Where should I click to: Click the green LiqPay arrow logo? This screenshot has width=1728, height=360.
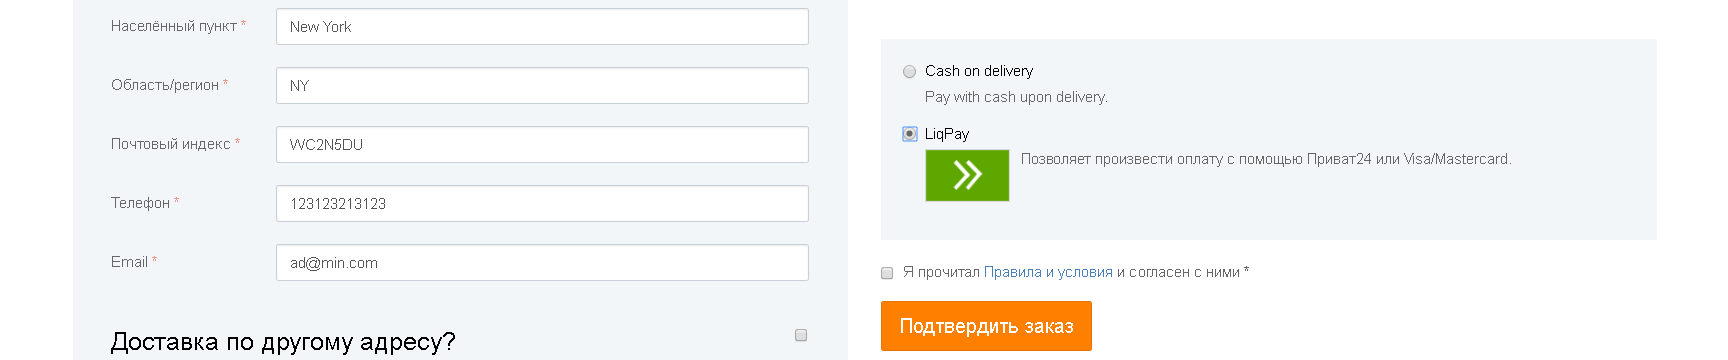(x=967, y=175)
